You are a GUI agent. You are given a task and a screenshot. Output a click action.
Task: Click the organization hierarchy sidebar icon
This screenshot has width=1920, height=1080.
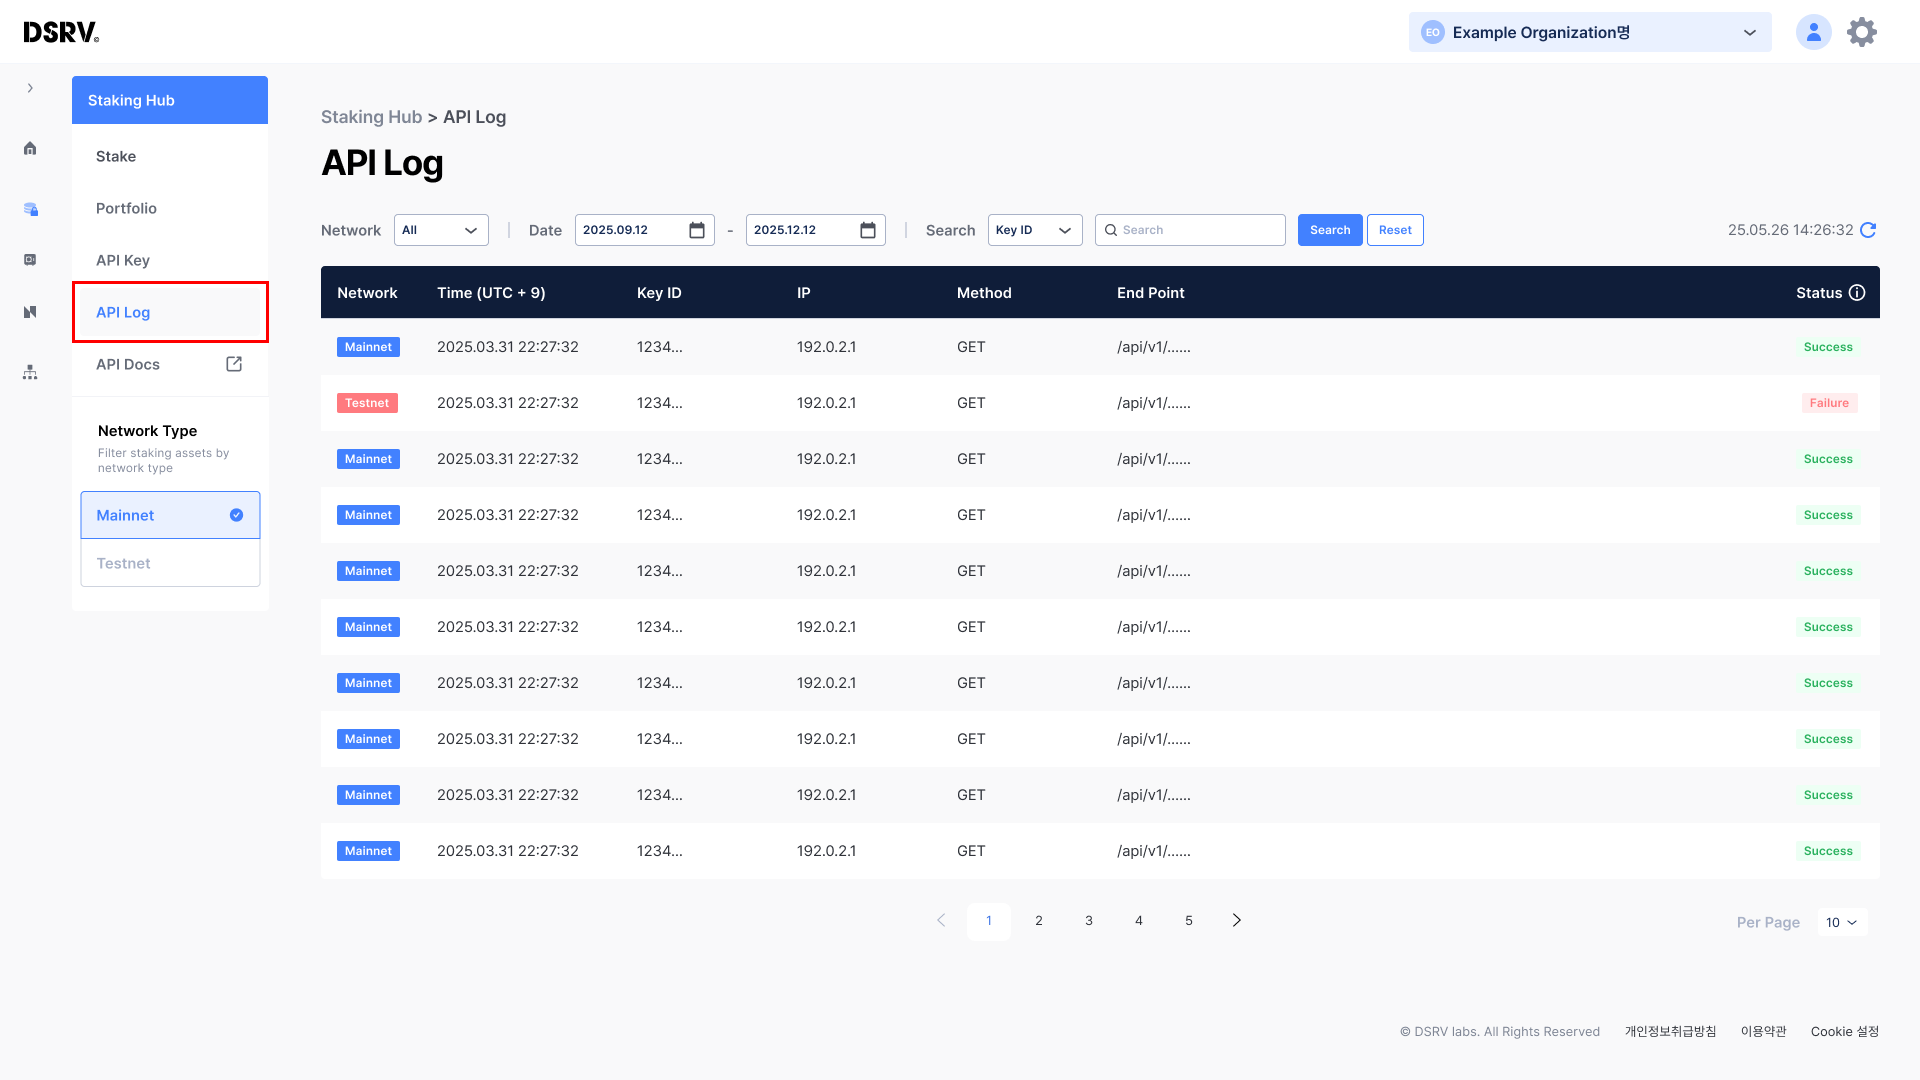click(x=30, y=372)
